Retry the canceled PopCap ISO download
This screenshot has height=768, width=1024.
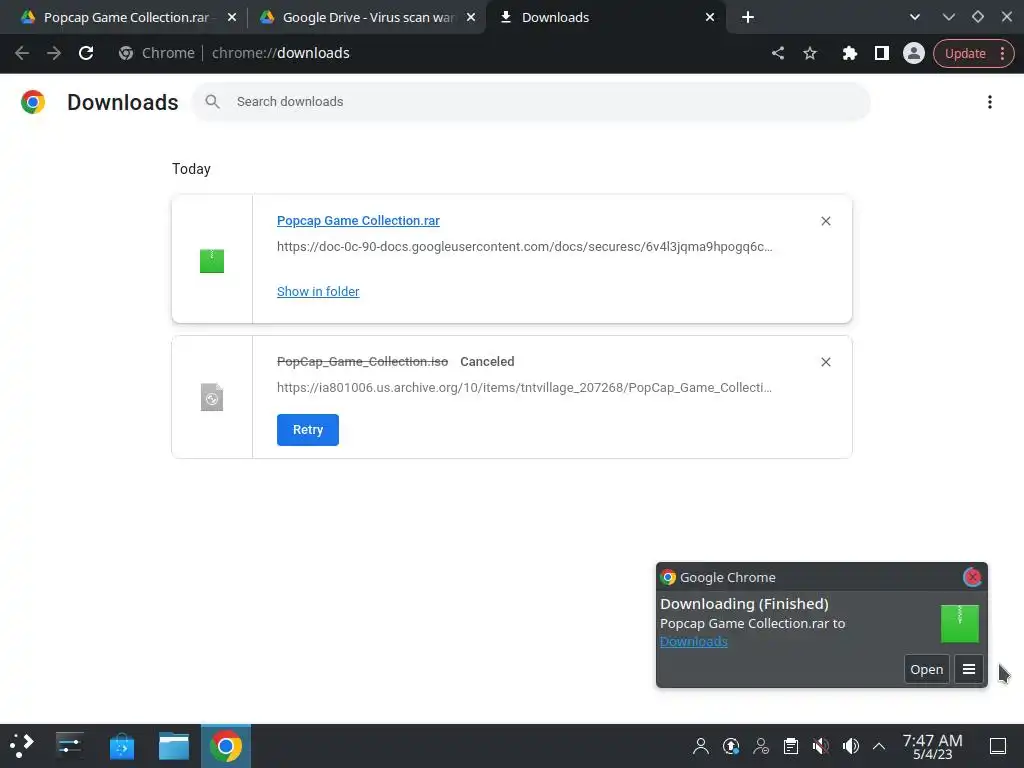308,430
